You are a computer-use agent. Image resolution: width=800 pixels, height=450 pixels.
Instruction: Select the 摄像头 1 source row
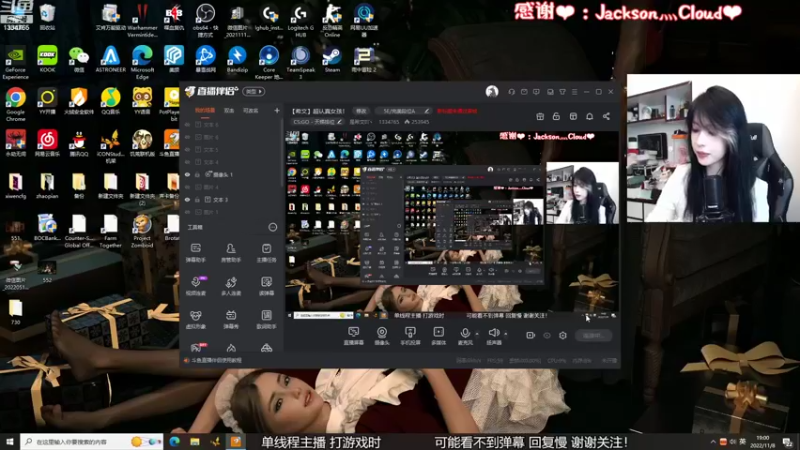coord(231,174)
